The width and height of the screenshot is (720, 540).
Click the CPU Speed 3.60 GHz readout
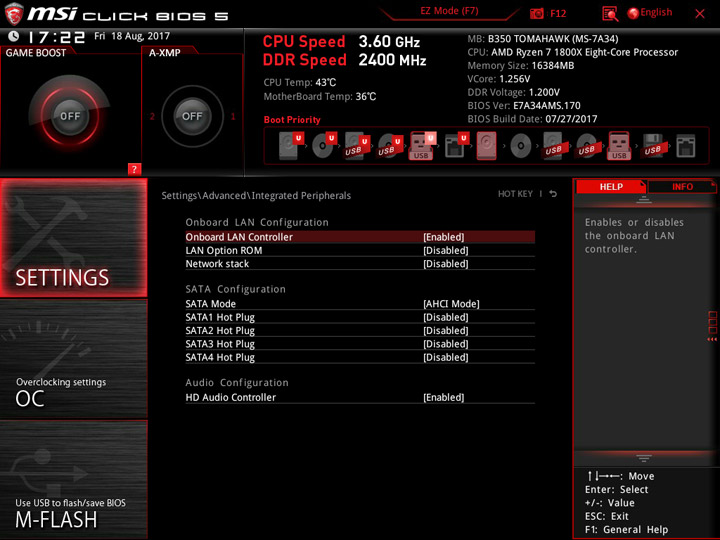[341, 41]
